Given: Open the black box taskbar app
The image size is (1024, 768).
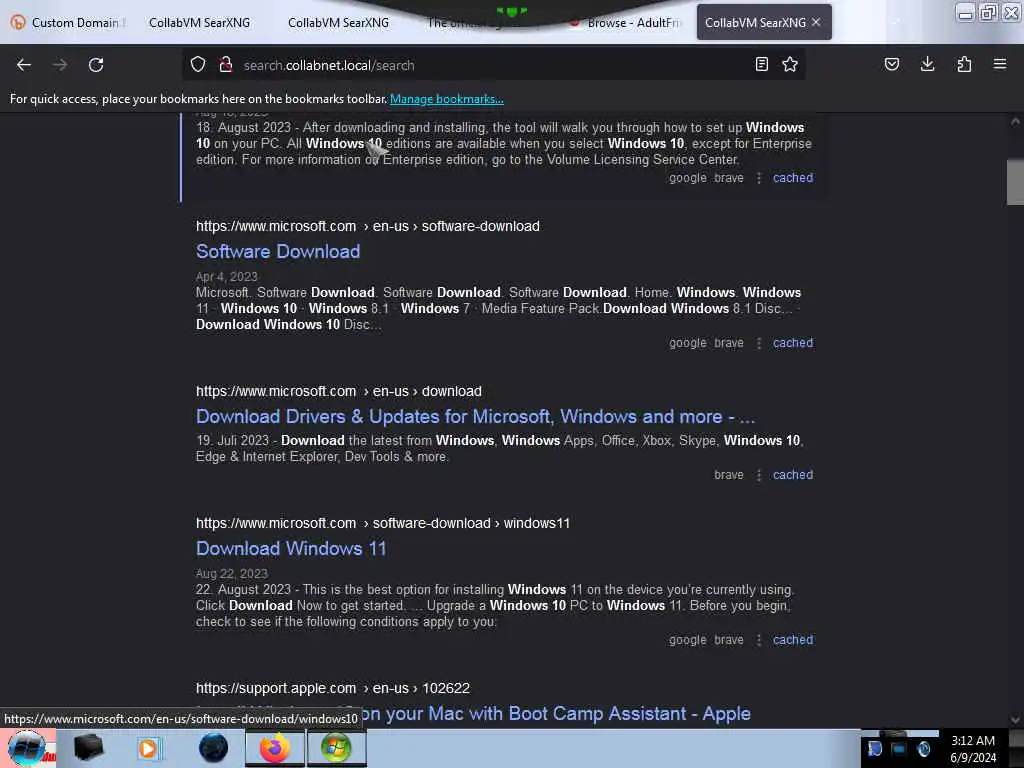Looking at the screenshot, I should (x=88, y=748).
